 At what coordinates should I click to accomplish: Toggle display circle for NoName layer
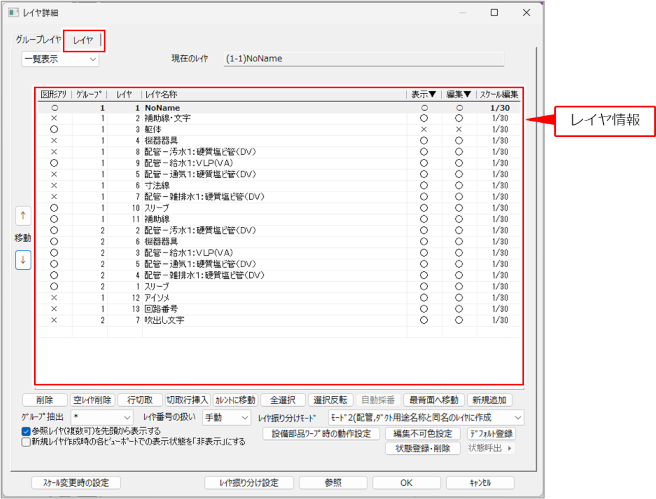[424, 106]
